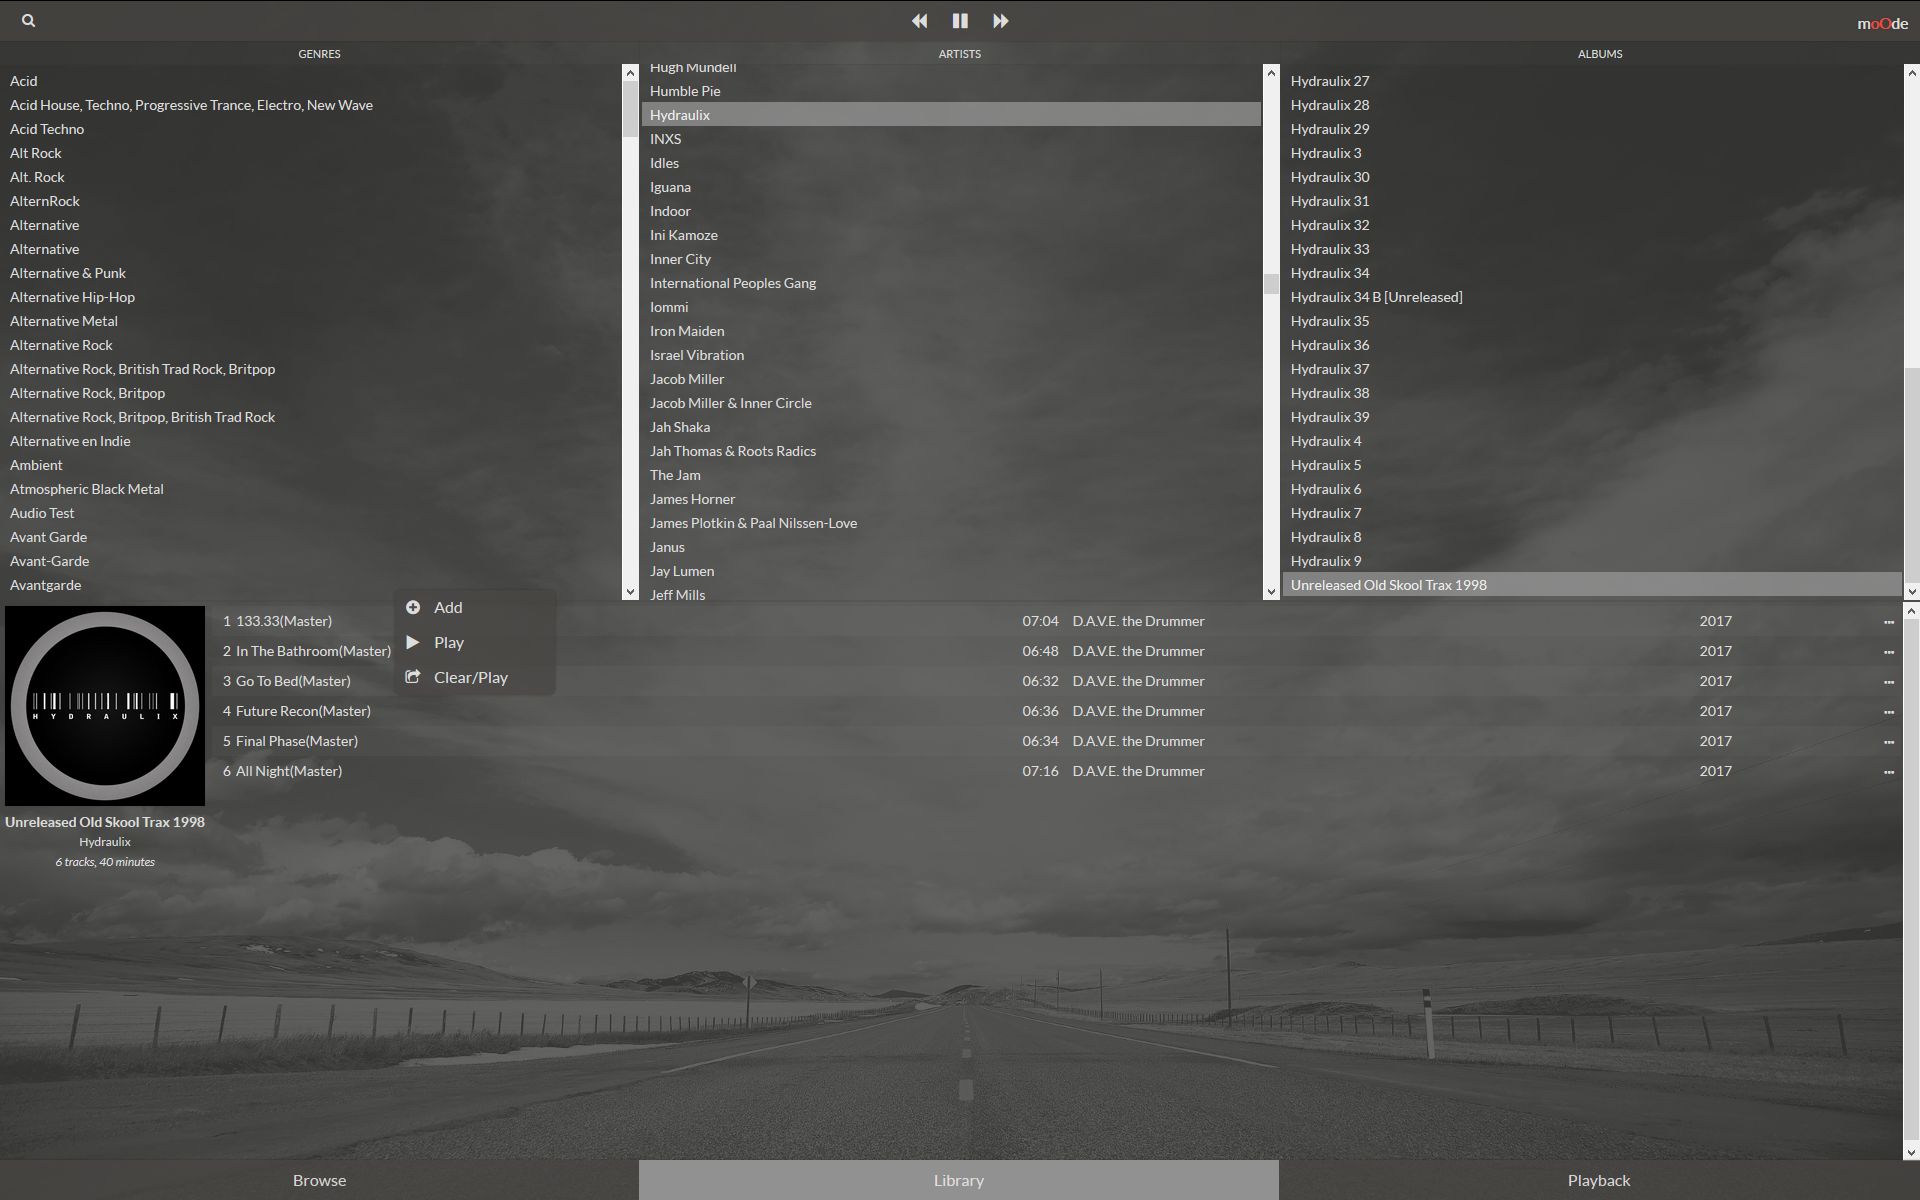Image resolution: width=1920 pixels, height=1200 pixels.
Task: Select artist Jah Shaka
Action: (x=680, y=427)
